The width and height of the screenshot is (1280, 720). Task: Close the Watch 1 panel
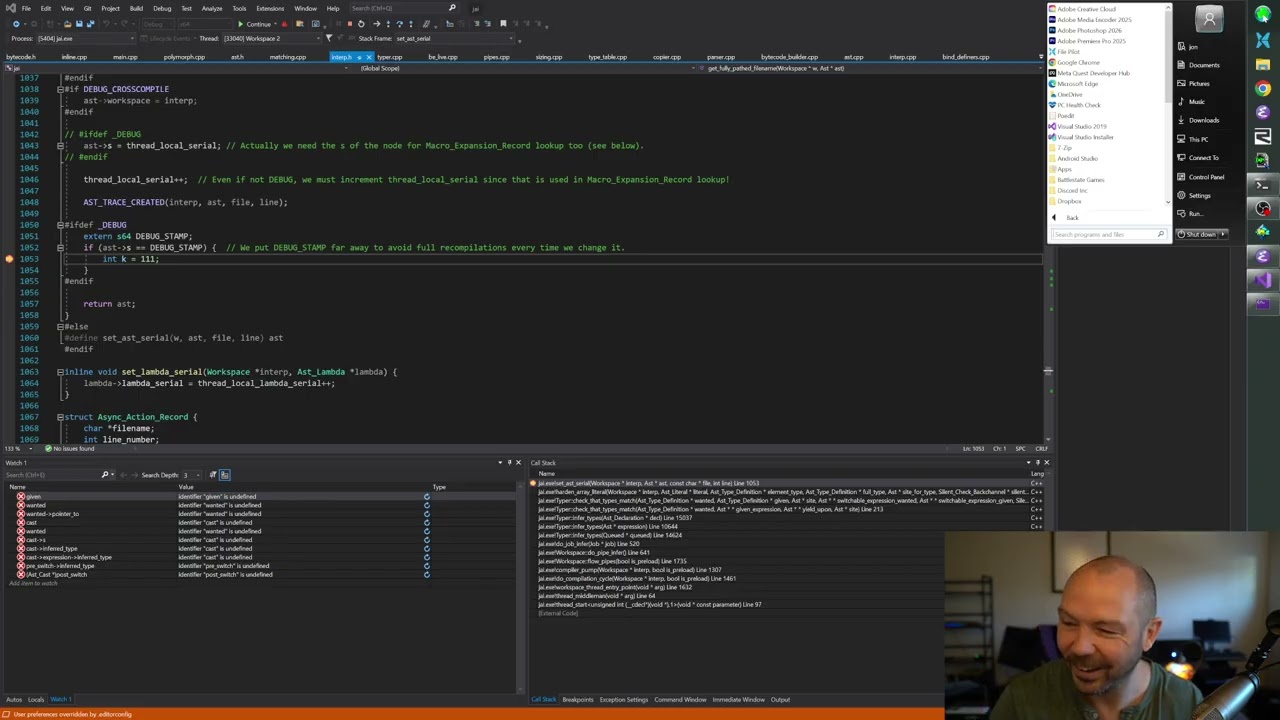point(518,463)
